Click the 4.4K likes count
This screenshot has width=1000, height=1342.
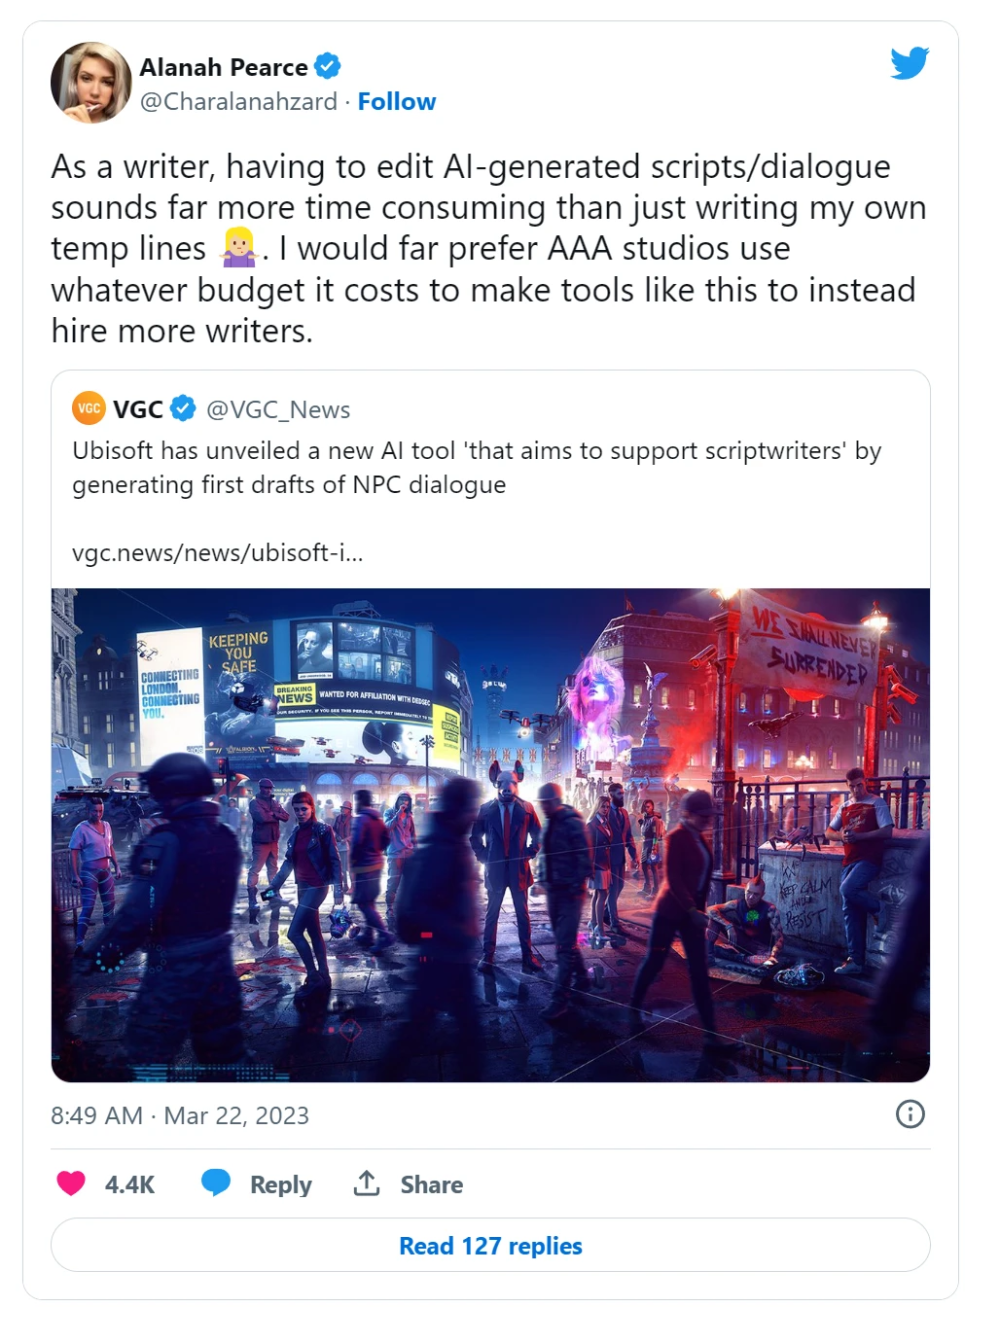(130, 1185)
